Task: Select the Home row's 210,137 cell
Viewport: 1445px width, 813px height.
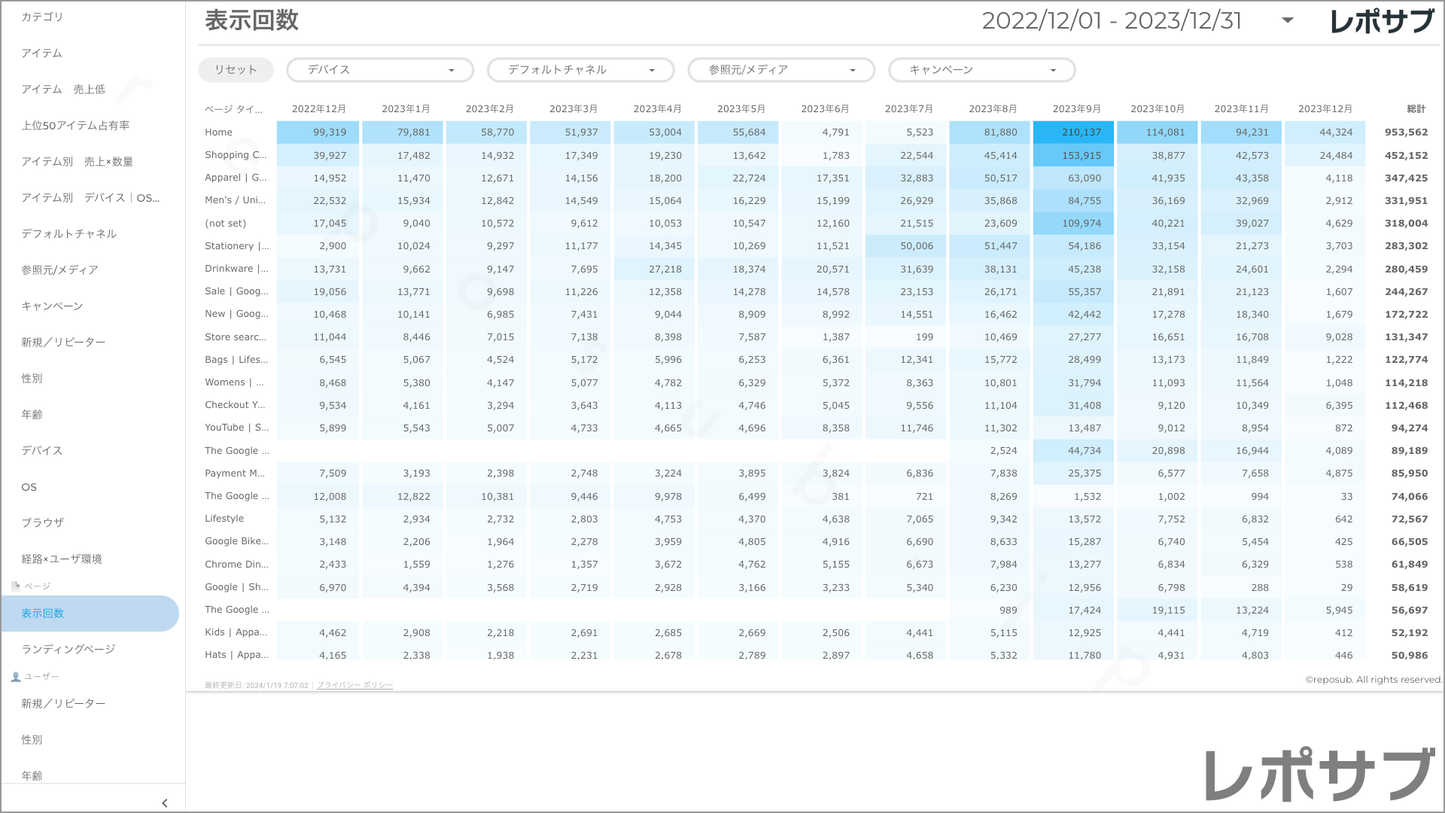Action: coord(1073,132)
